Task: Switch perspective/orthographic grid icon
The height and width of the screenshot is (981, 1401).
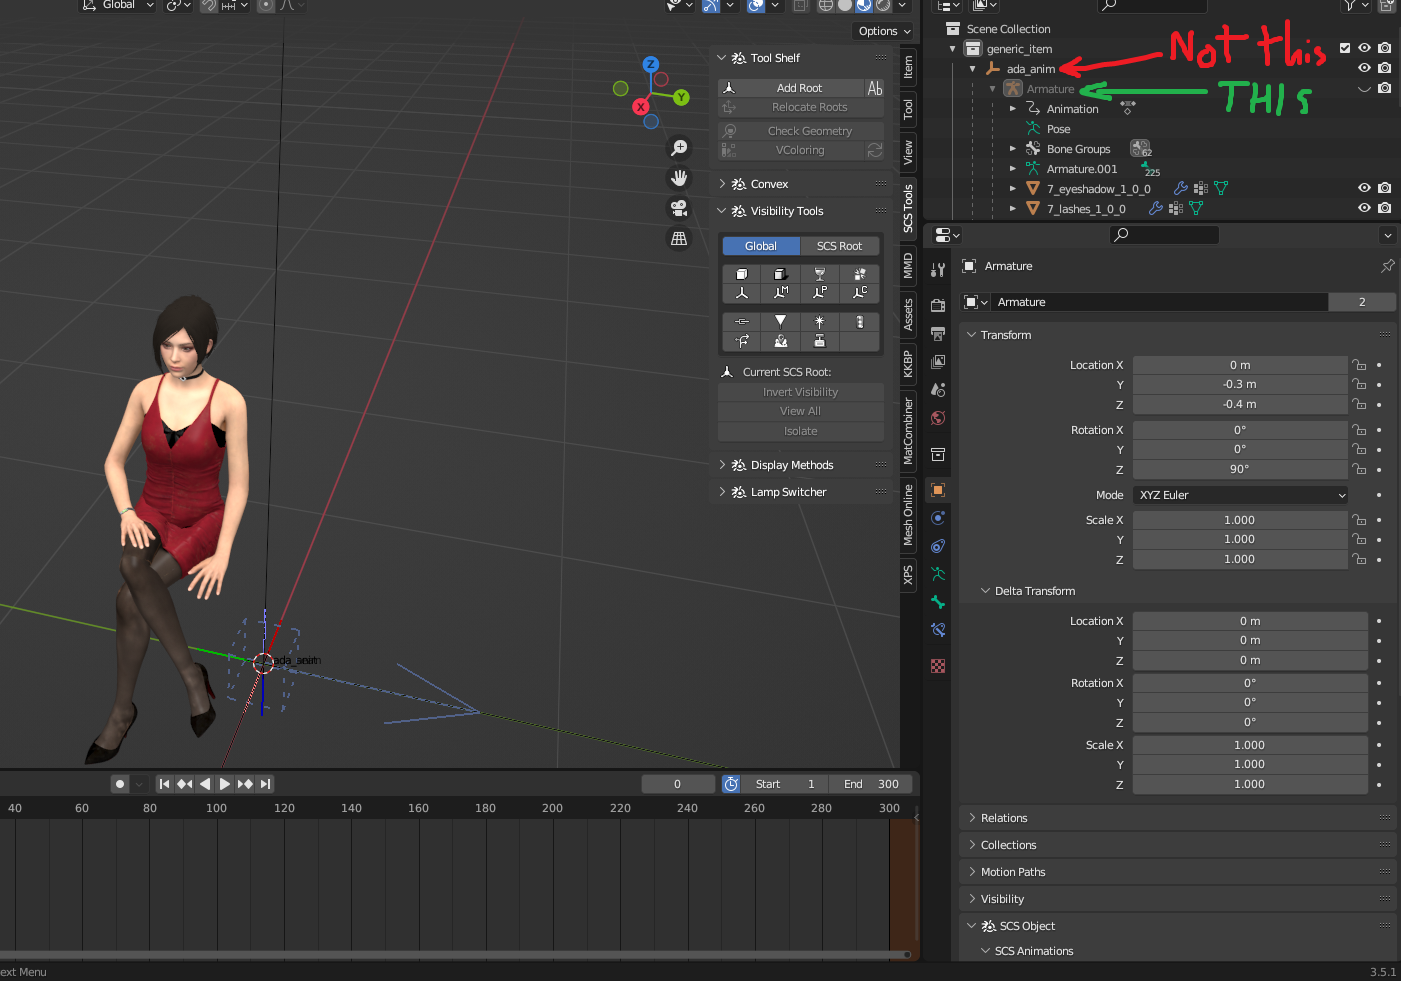Action: pos(679,238)
